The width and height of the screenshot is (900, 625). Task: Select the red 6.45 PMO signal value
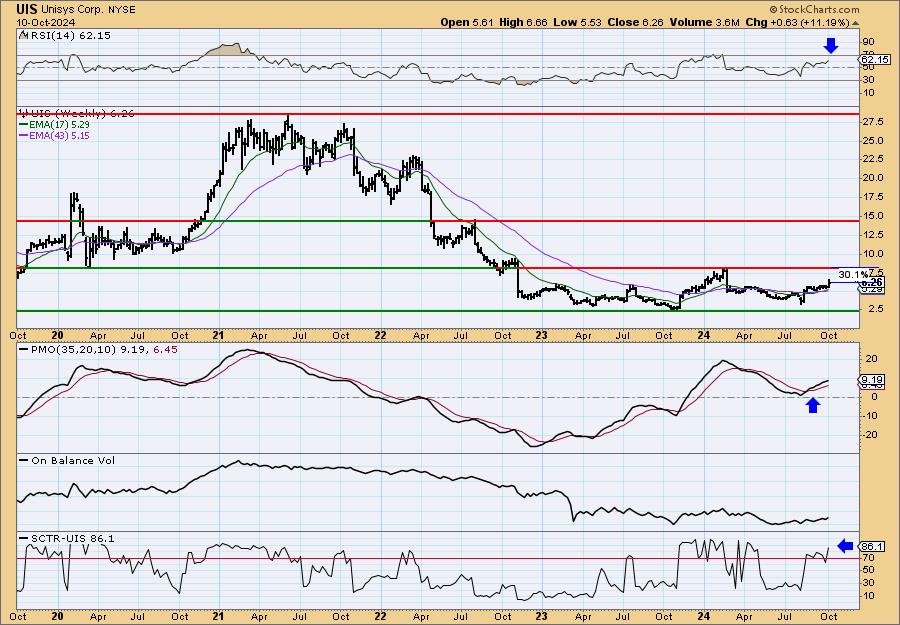click(x=165, y=349)
